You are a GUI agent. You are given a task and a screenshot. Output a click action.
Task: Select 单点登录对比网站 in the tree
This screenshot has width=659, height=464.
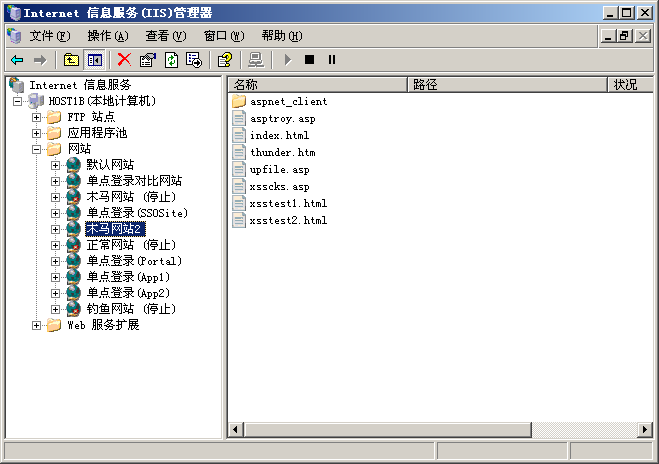click(134, 181)
